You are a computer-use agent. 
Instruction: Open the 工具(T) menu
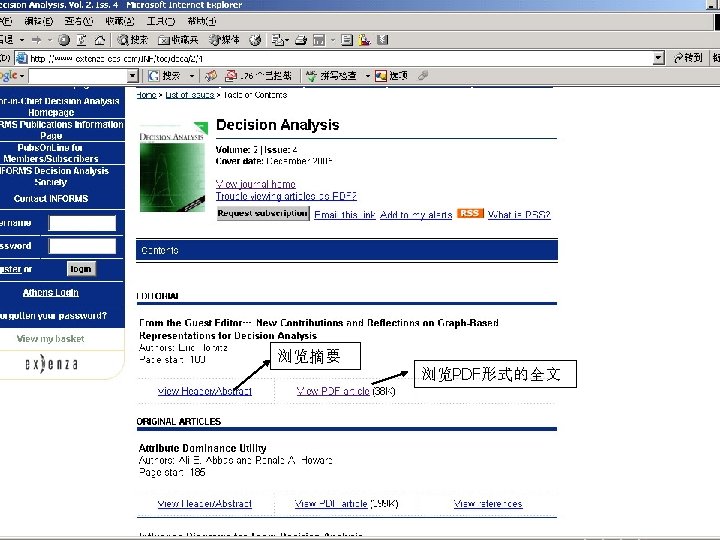tap(161, 21)
